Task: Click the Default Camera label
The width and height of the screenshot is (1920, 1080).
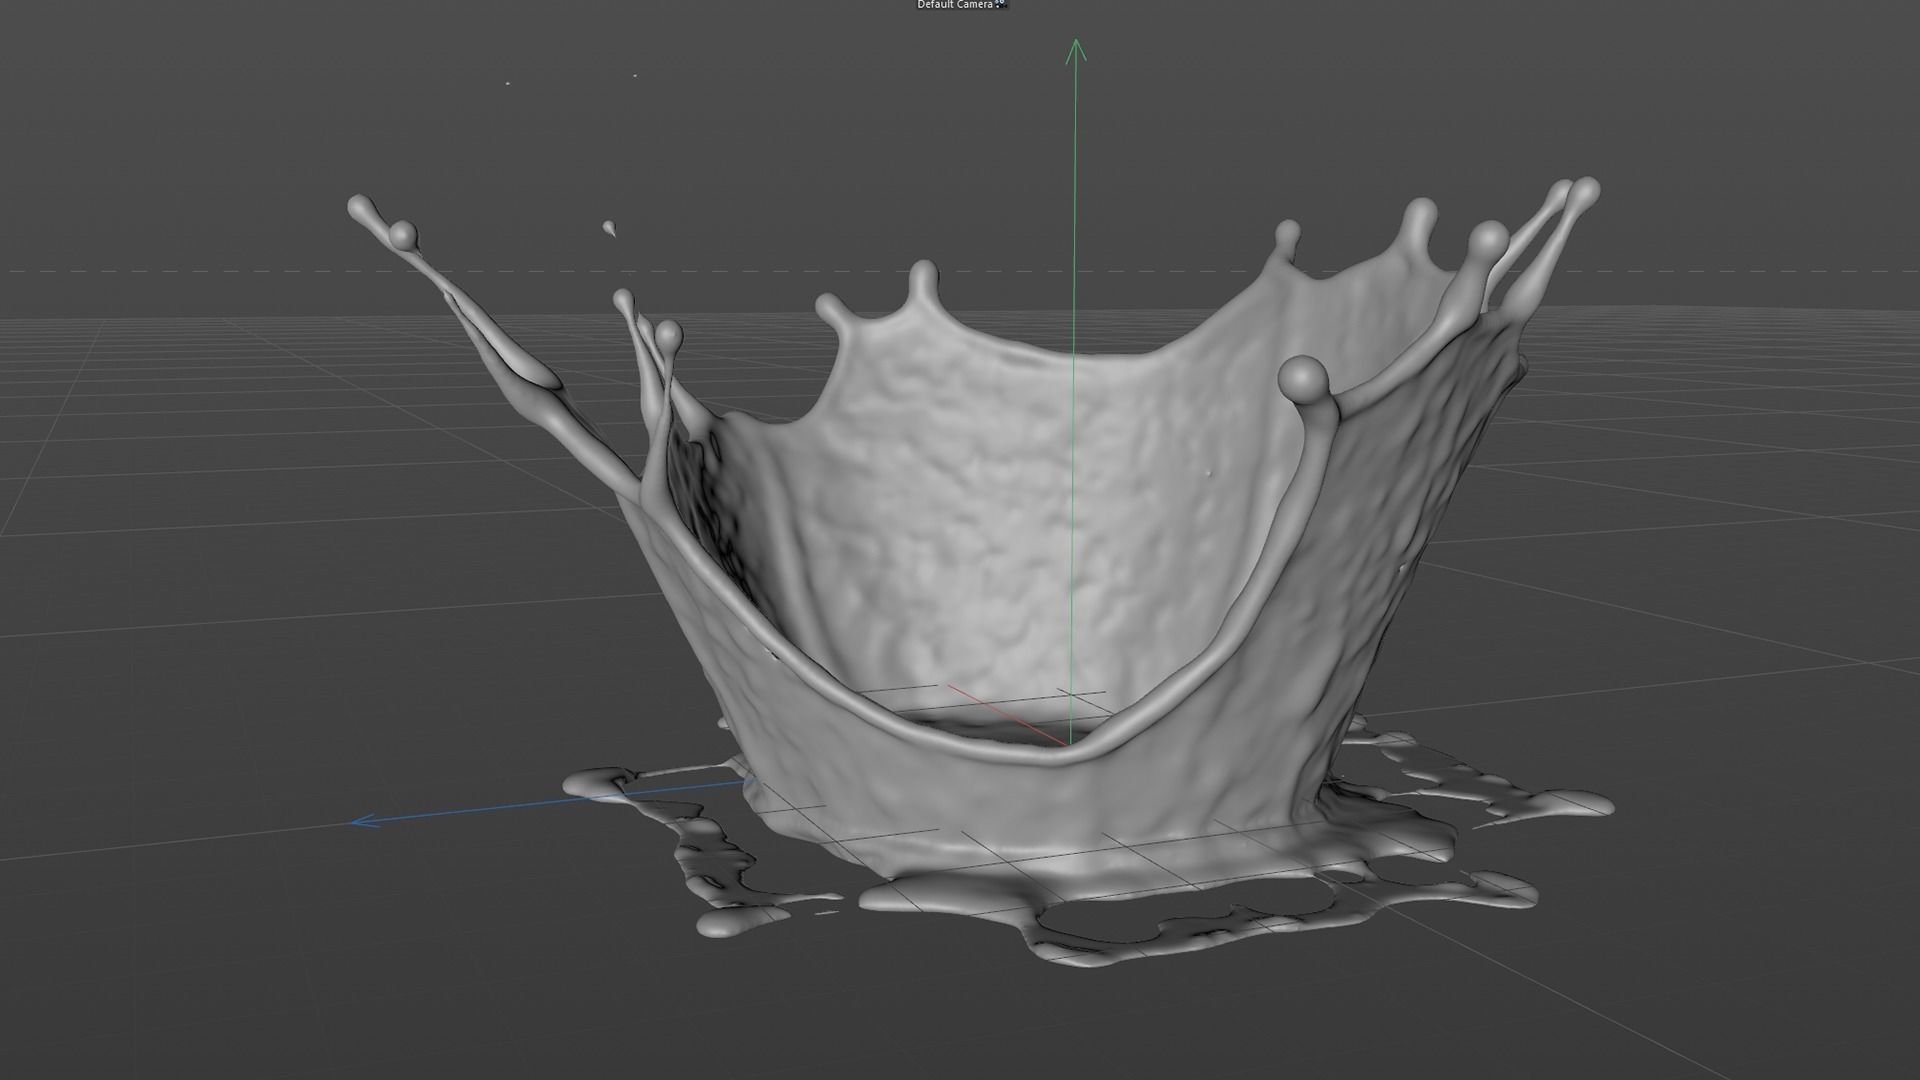Action: click(954, 5)
